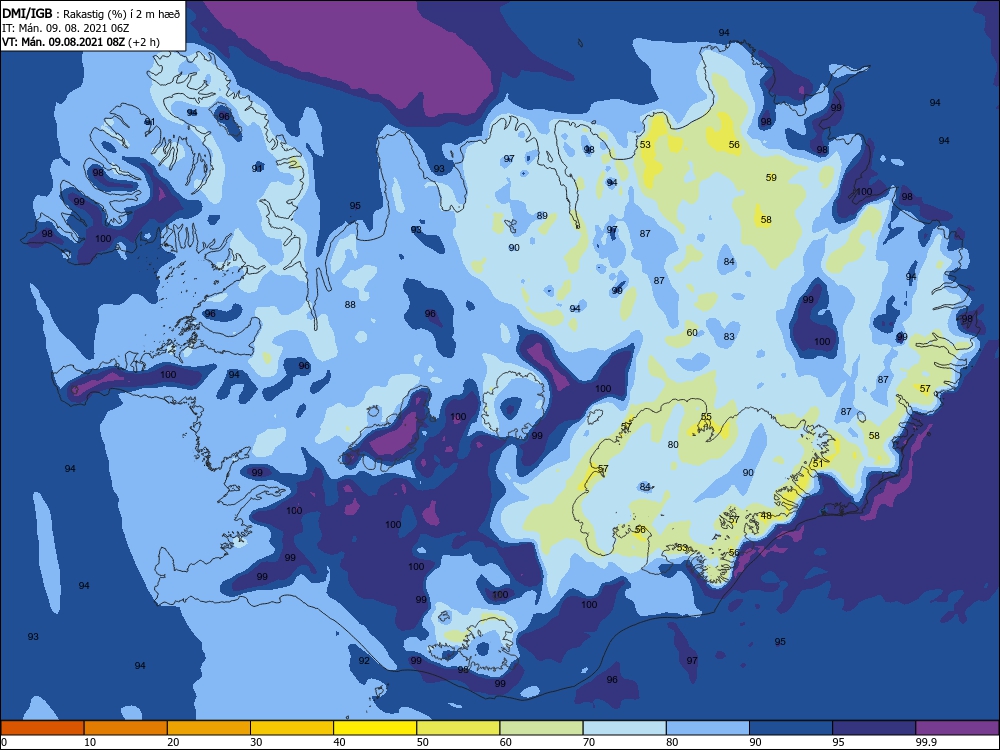This screenshot has height=750, width=1000.
Task: Click the humidity value "55" on glacier edge
Action: 706,417
